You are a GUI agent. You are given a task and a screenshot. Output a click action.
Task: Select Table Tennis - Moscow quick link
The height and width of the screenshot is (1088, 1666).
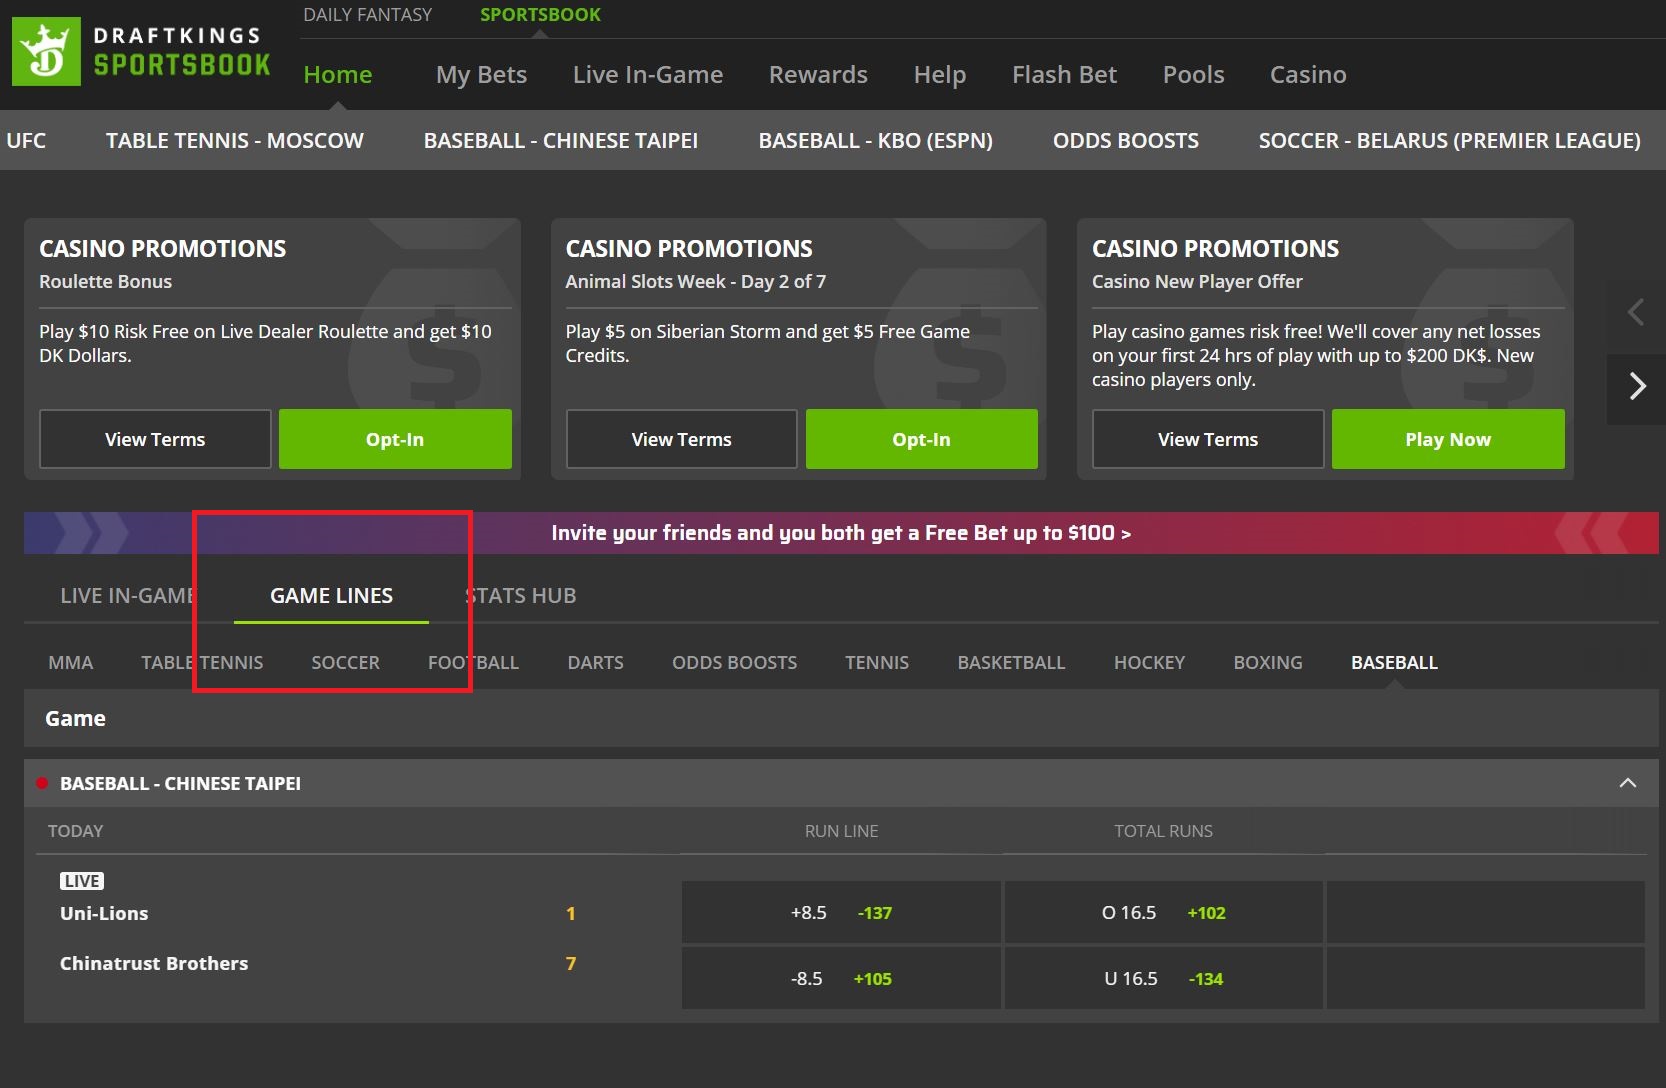(235, 141)
